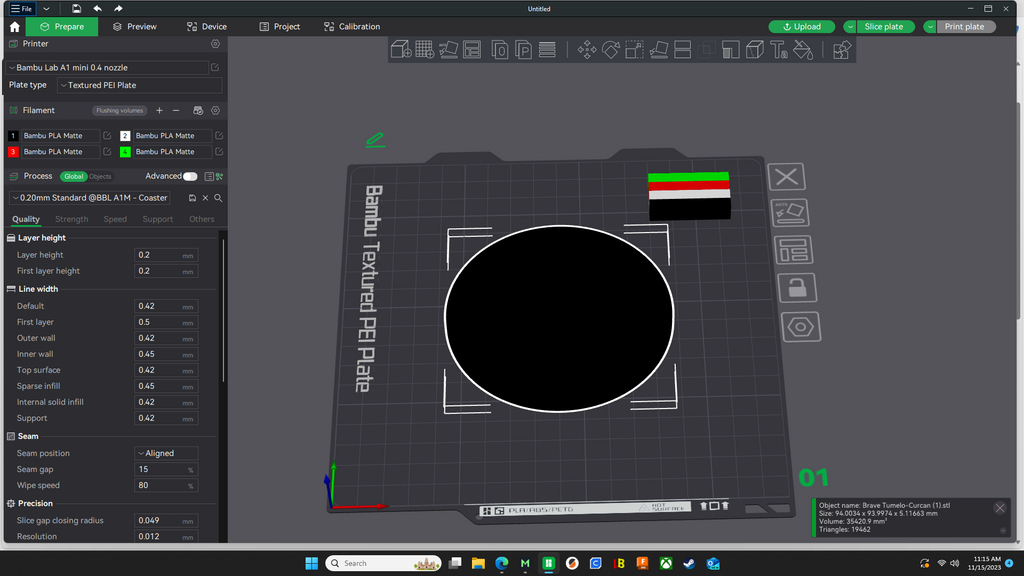The width and height of the screenshot is (1024, 576).
Task: Choose the Text shape tool
Action: pos(778,50)
